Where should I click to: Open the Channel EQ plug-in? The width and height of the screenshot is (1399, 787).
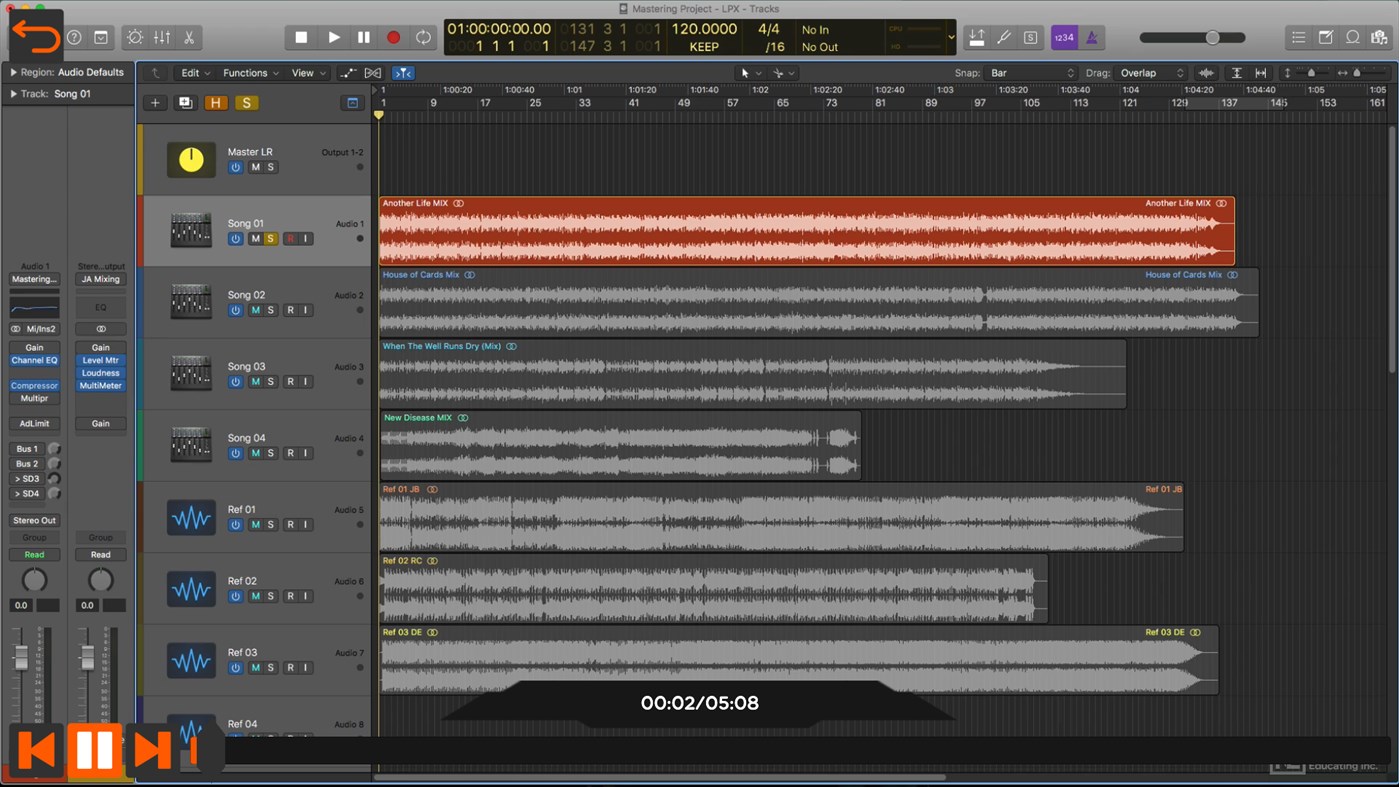coord(34,360)
